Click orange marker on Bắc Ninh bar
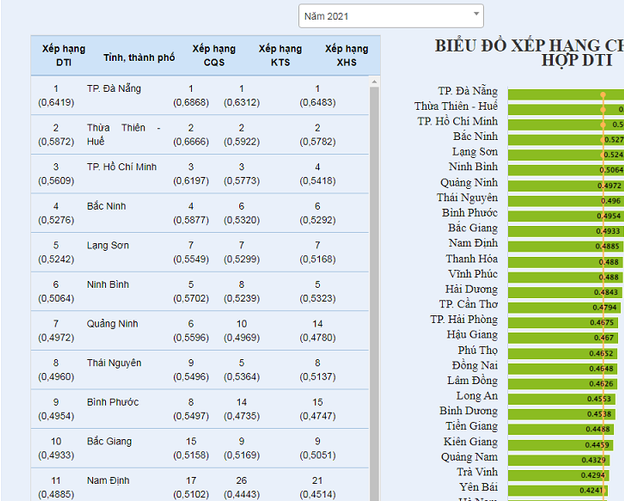Screen dimensions: 624x501 tap(602, 139)
